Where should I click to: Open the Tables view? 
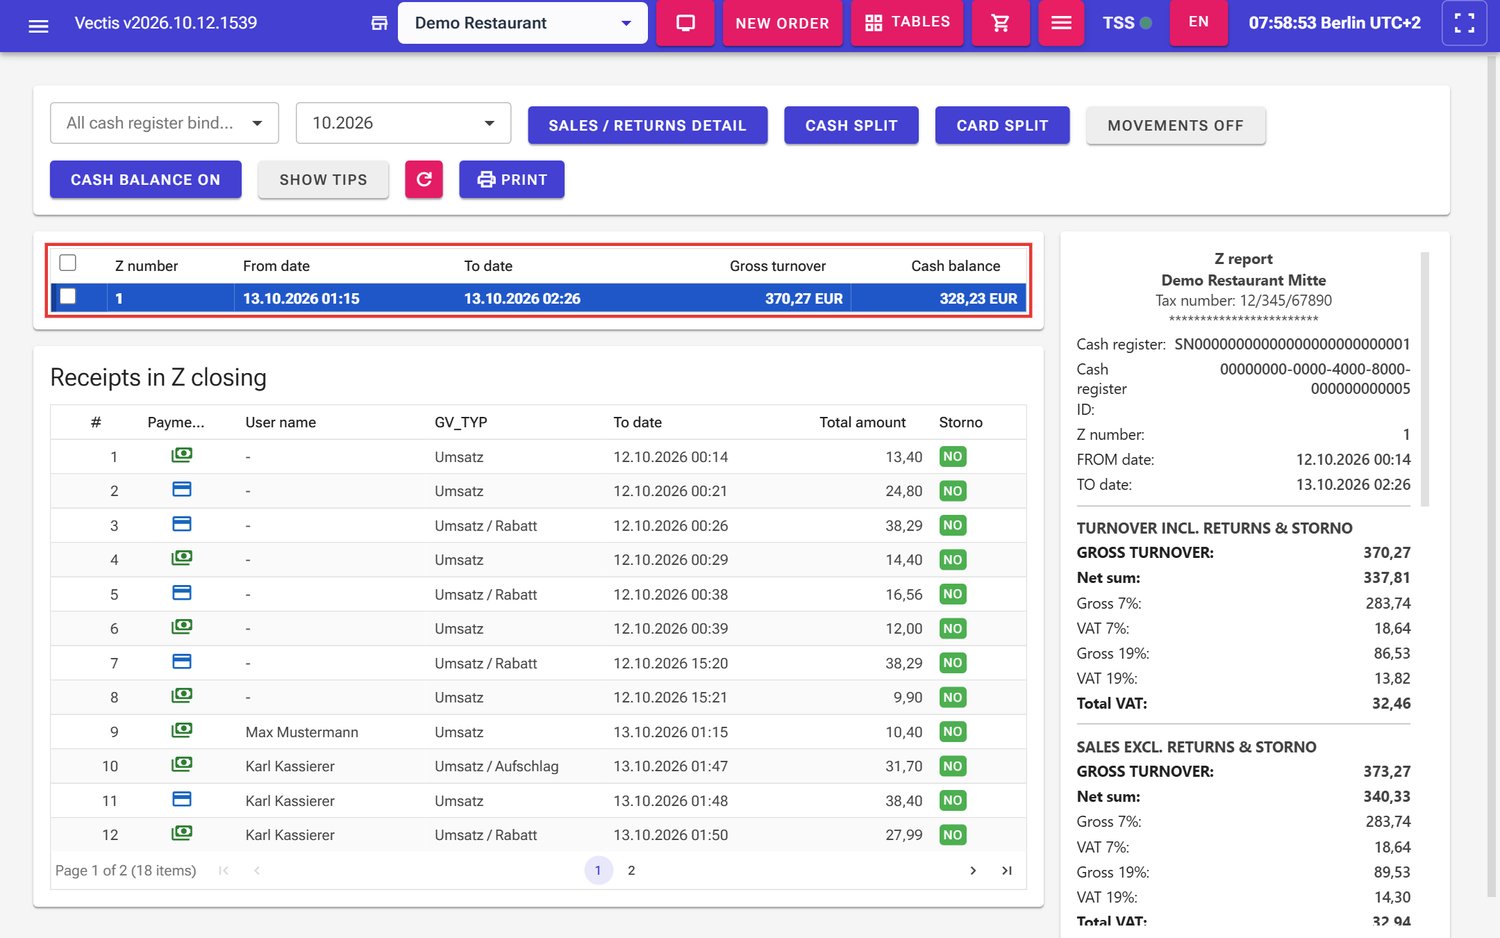tap(907, 23)
